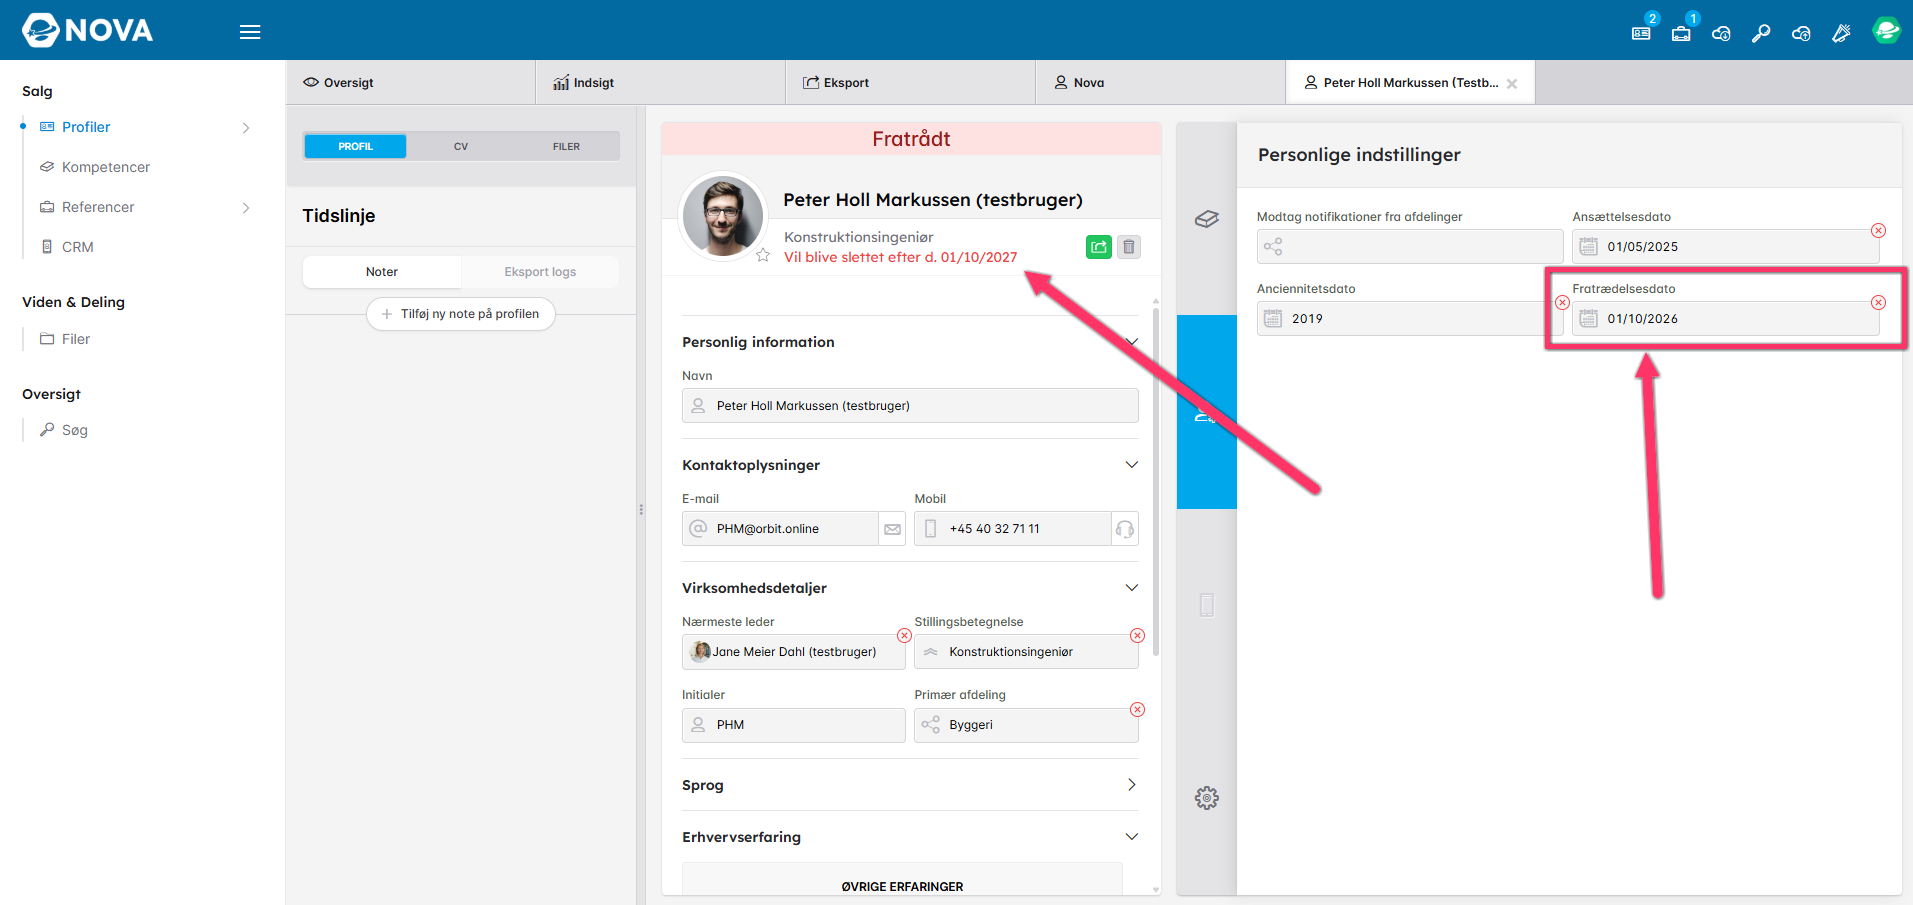The image size is (1913, 905).
Task: Click the green share profile button
Action: point(1099,247)
